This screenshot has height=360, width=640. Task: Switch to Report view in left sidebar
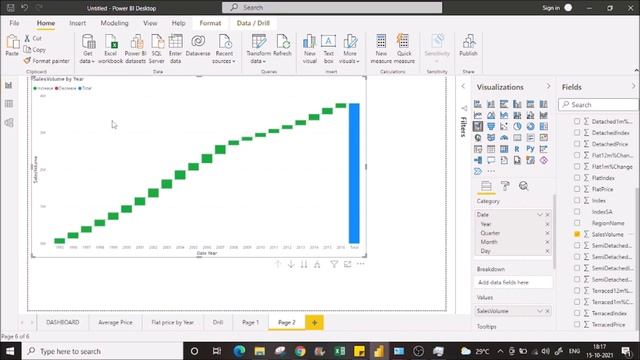[x=9, y=85]
